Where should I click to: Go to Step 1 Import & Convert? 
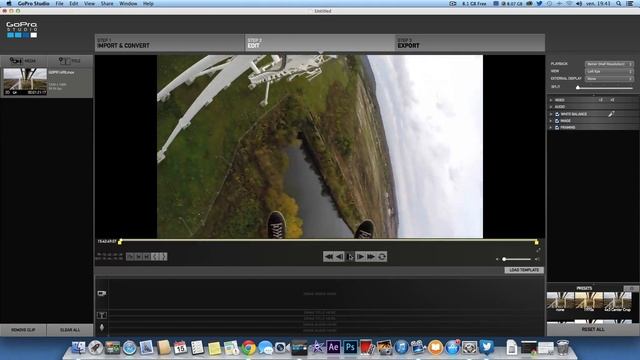[x=170, y=43]
